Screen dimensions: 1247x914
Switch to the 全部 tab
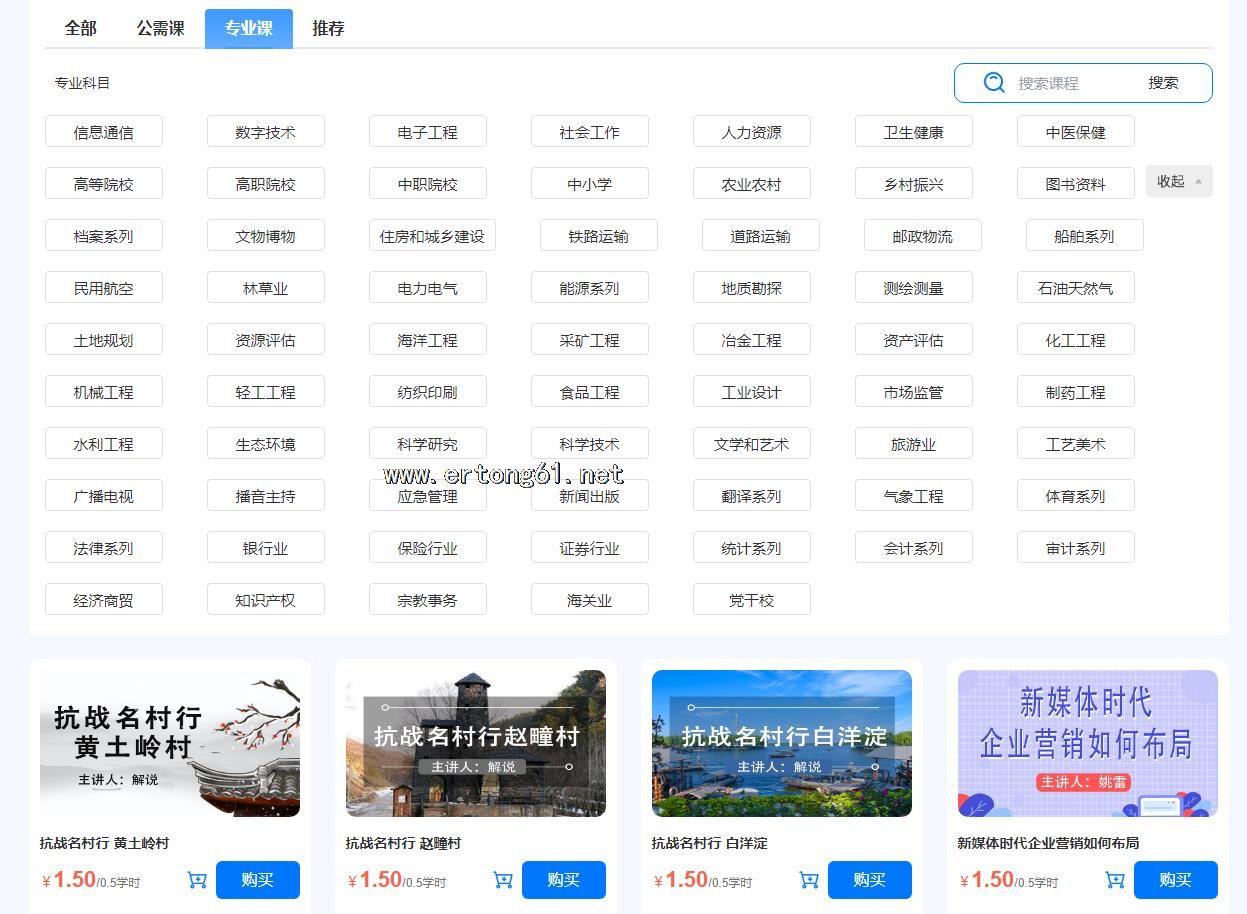point(80,28)
